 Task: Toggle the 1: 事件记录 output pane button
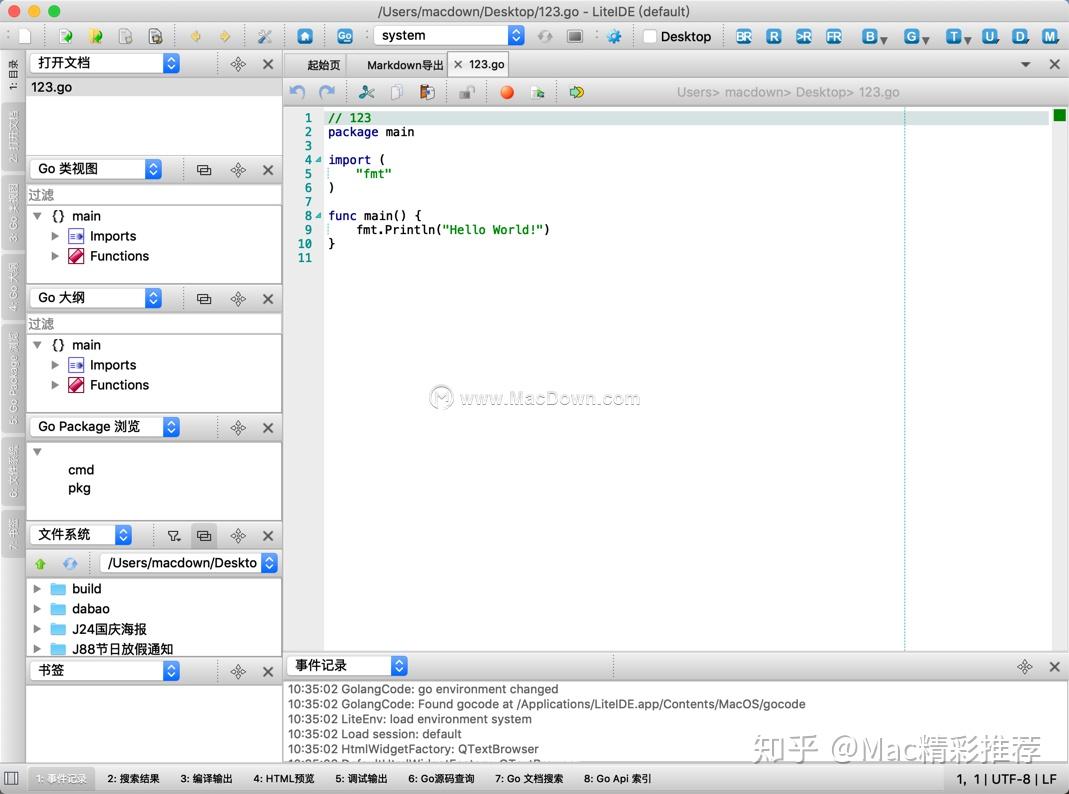61,778
